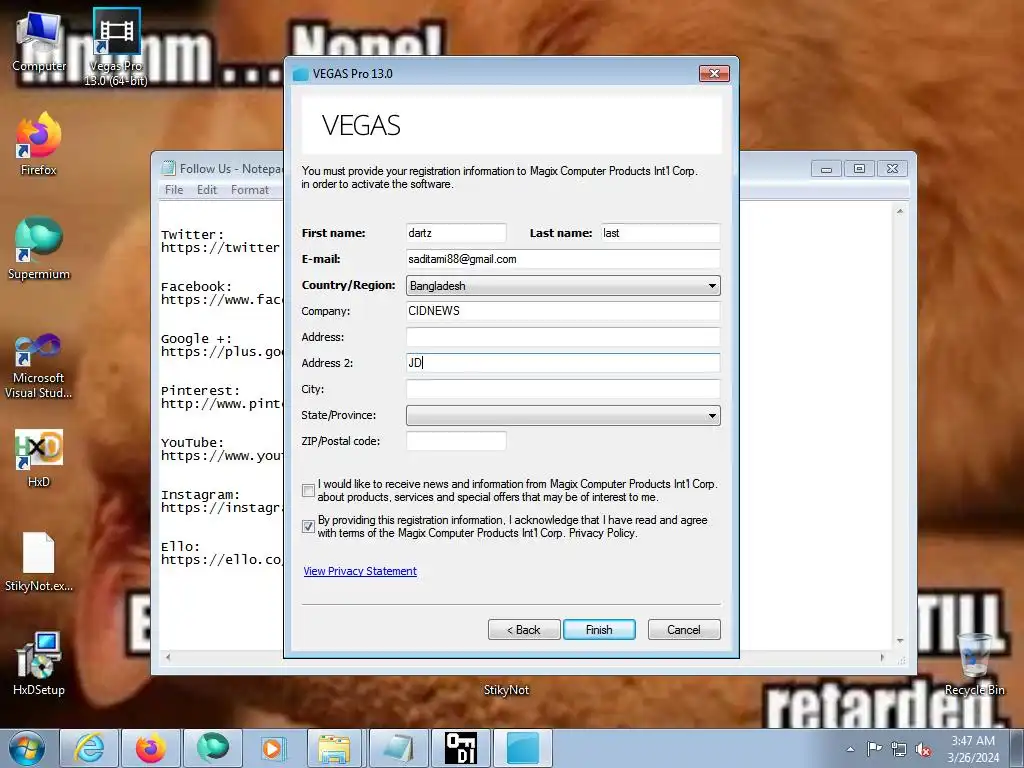This screenshot has height=768, width=1024.
Task: Open Supermium from the taskbar
Action: point(213,748)
